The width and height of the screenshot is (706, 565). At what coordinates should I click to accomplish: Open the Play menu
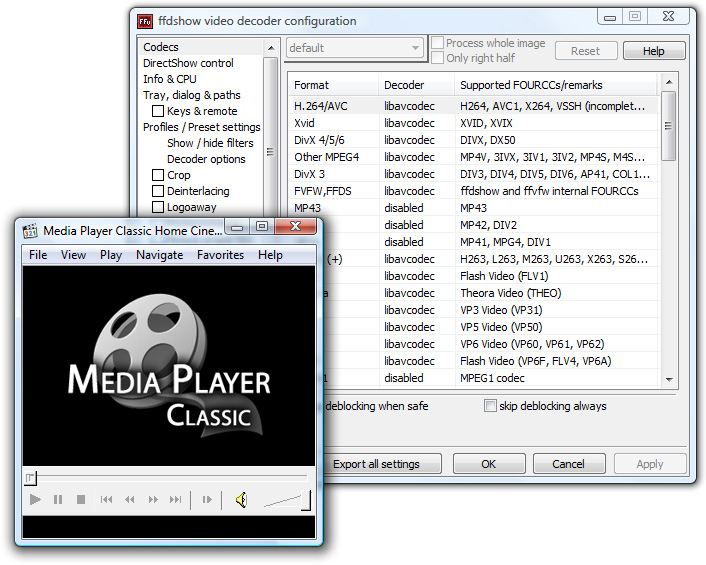click(111, 255)
